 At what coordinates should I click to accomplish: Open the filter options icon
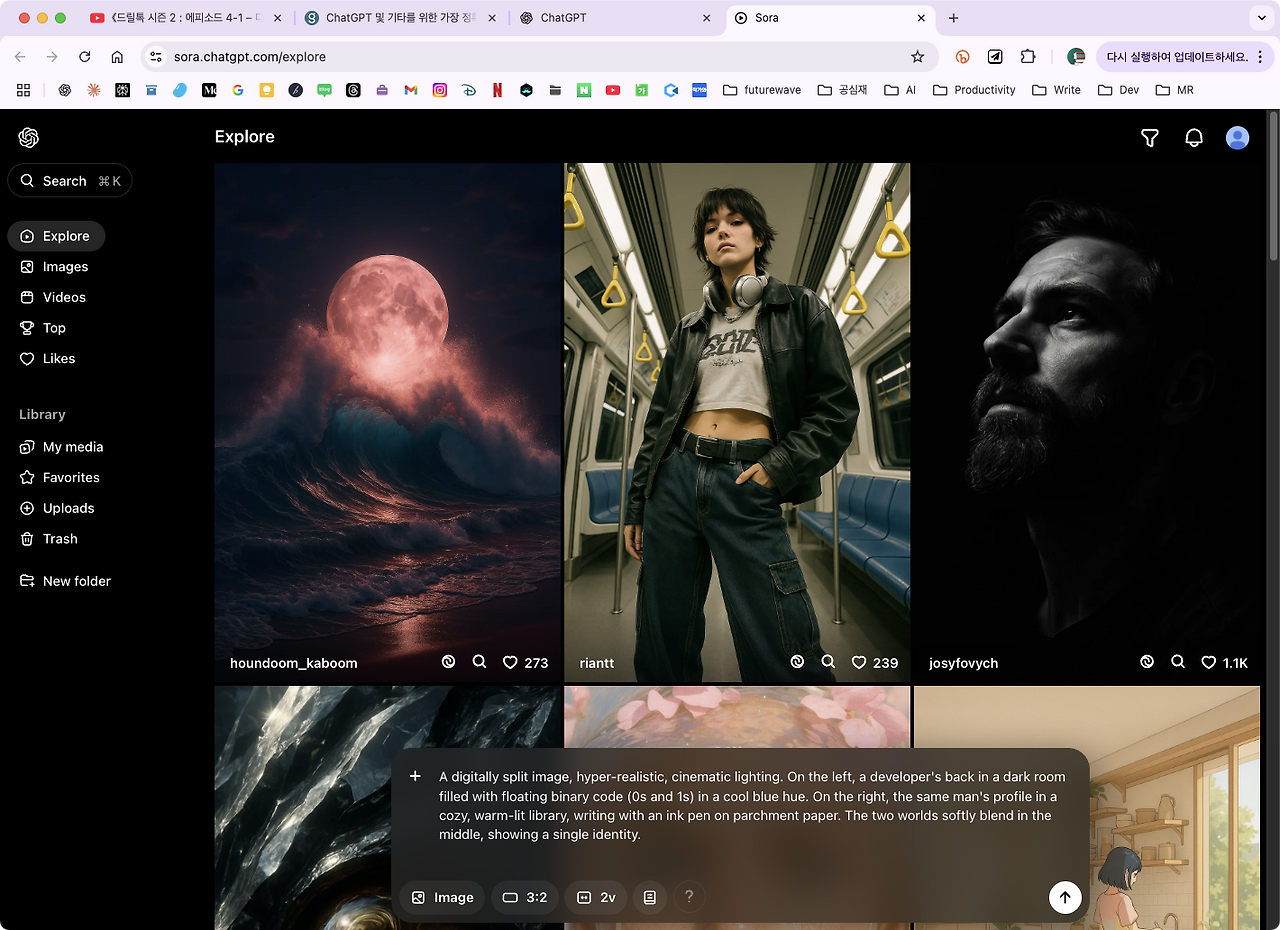tap(1150, 138)
